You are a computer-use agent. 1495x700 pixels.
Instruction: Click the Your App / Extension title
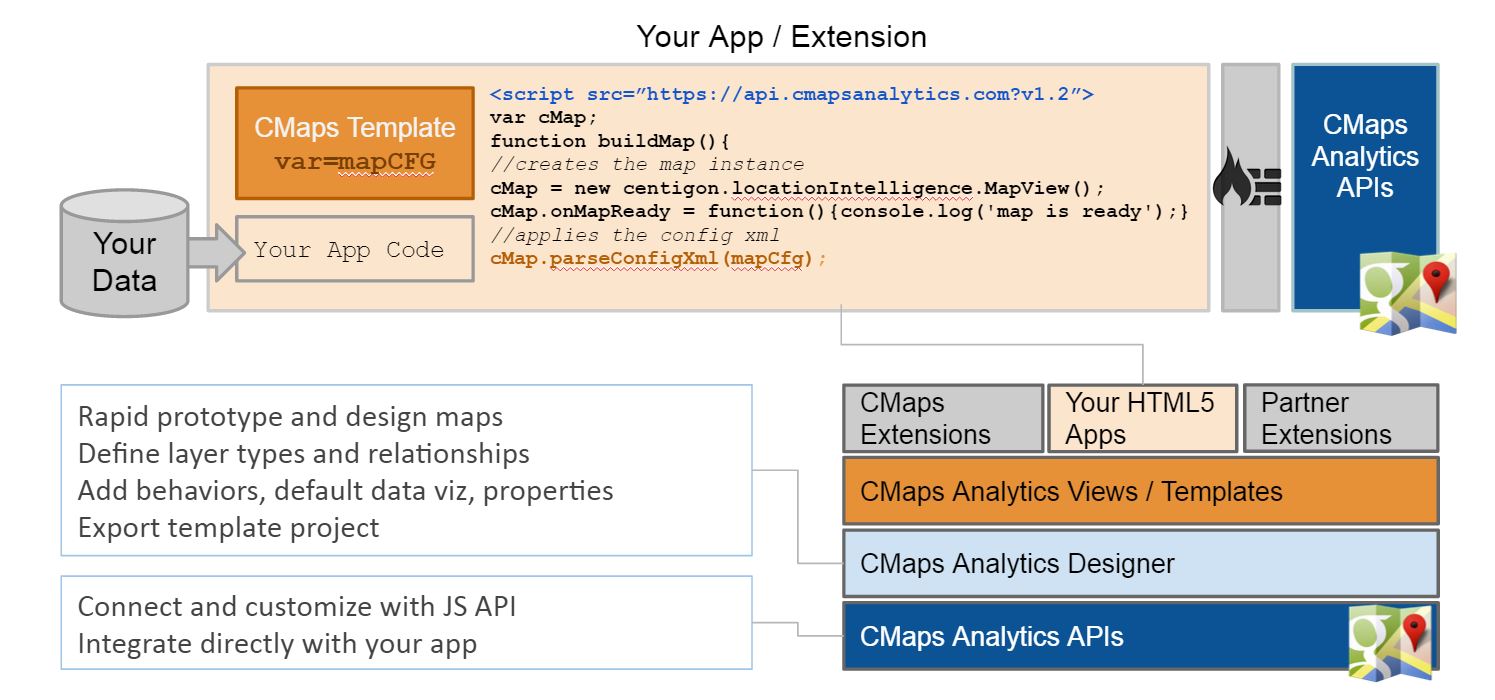(x=782, y=37)
